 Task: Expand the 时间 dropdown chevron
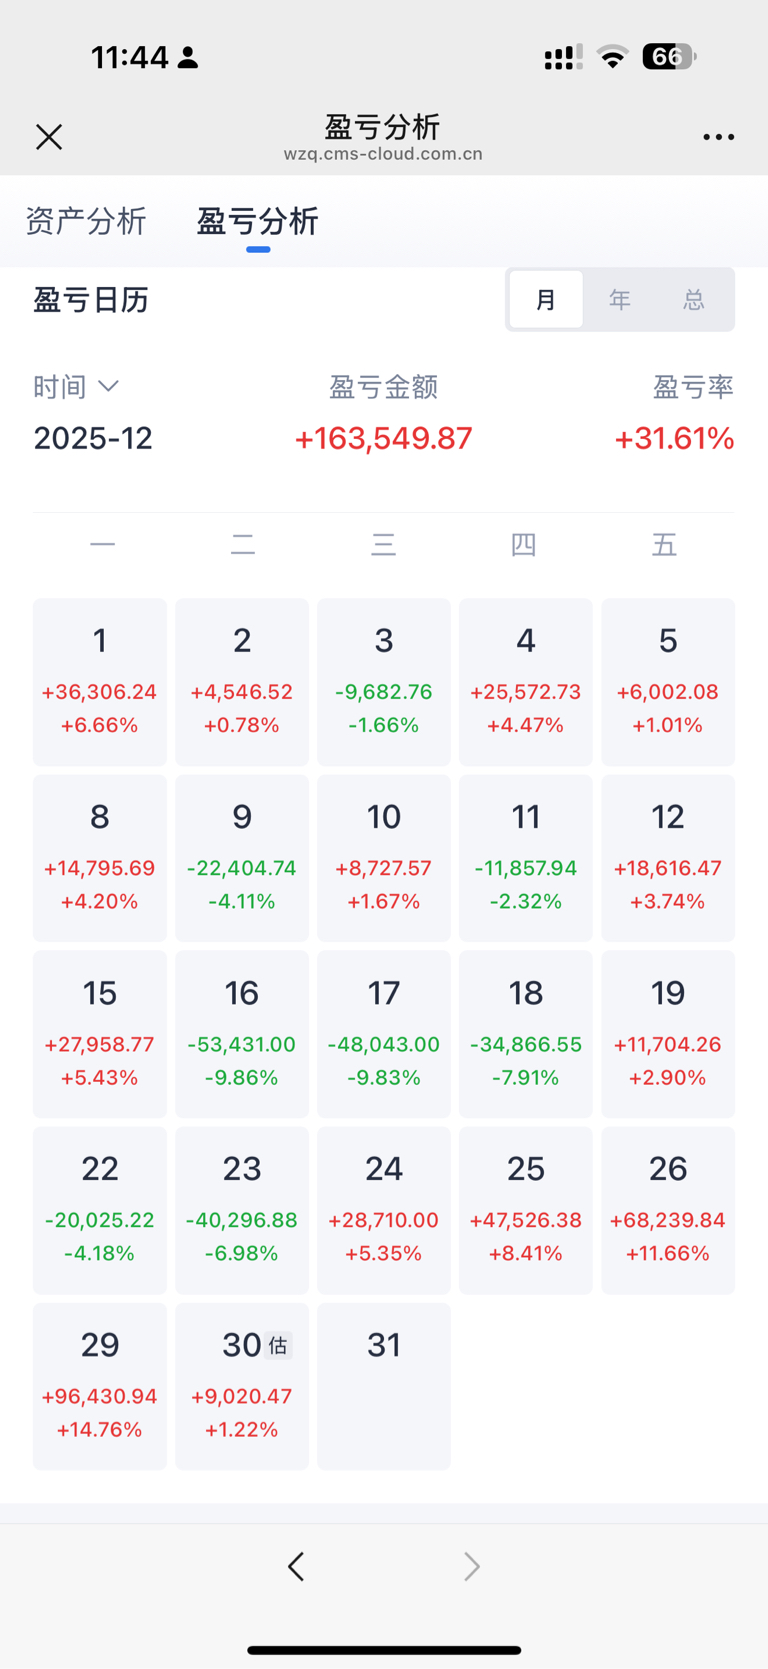(x=109, y=386)
